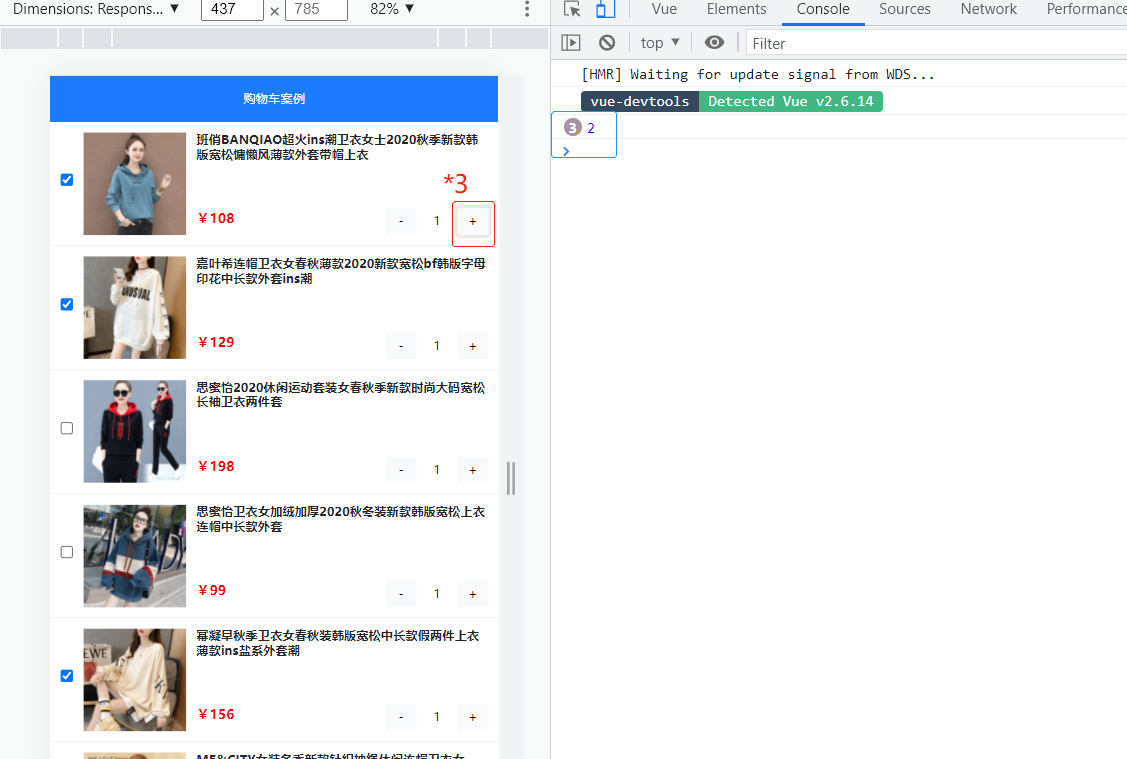Click the BANQIAO blue hoodie product thumbnail
The width and height of the screenshot is (1127, 759).
134,183
